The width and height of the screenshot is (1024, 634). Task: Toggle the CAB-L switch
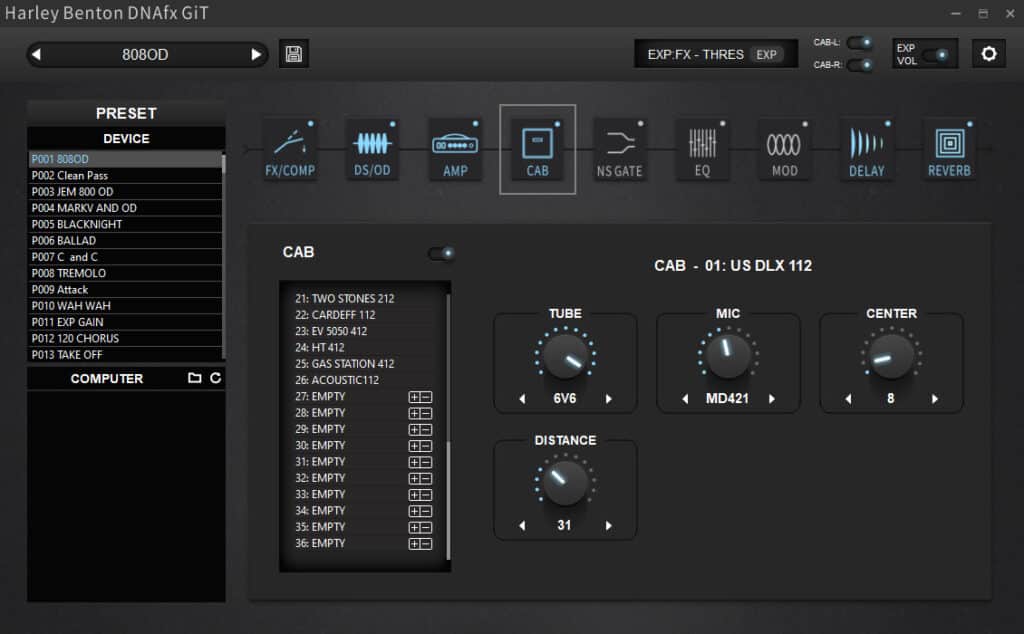[860, 42]
